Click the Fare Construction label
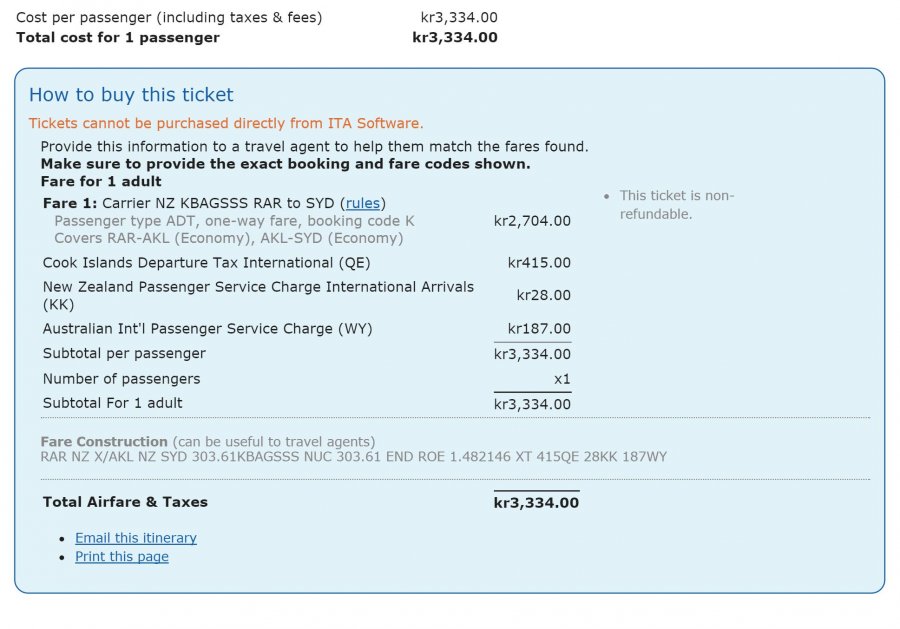 click(104, 441)
